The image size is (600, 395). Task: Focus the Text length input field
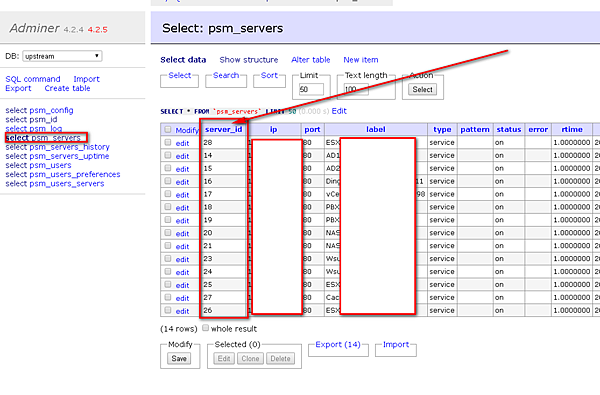tap(356, 90)
